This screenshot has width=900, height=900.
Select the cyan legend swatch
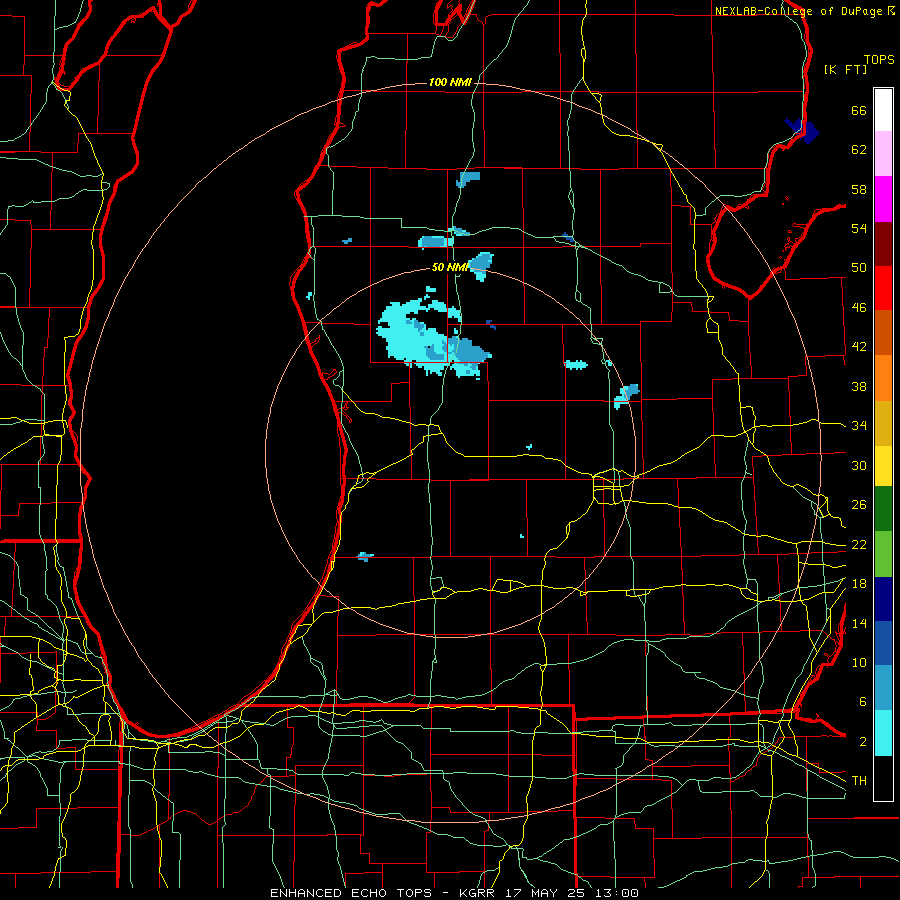click(883, 733)
